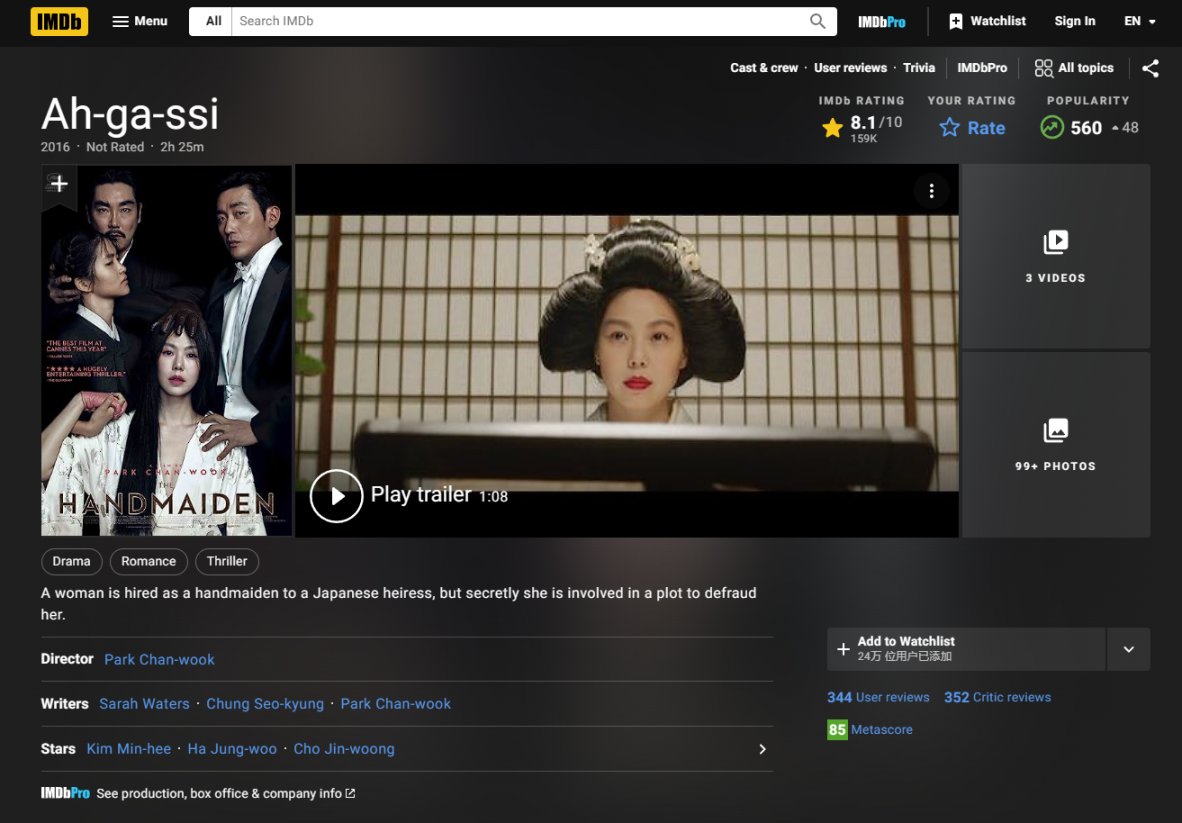This screenshot has width=1182, height=823.
Task: Expand the Stars row chevron
Action: point(762,749)
